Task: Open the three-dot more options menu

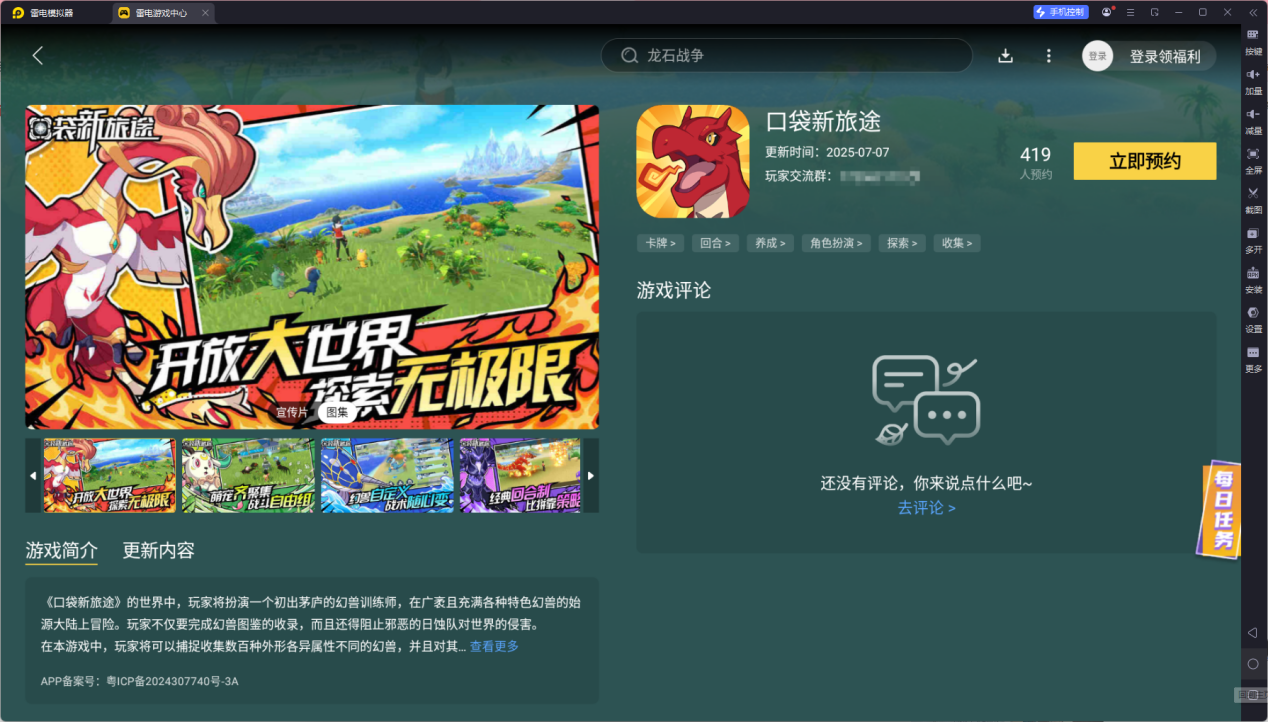Action: point(1048,56)
